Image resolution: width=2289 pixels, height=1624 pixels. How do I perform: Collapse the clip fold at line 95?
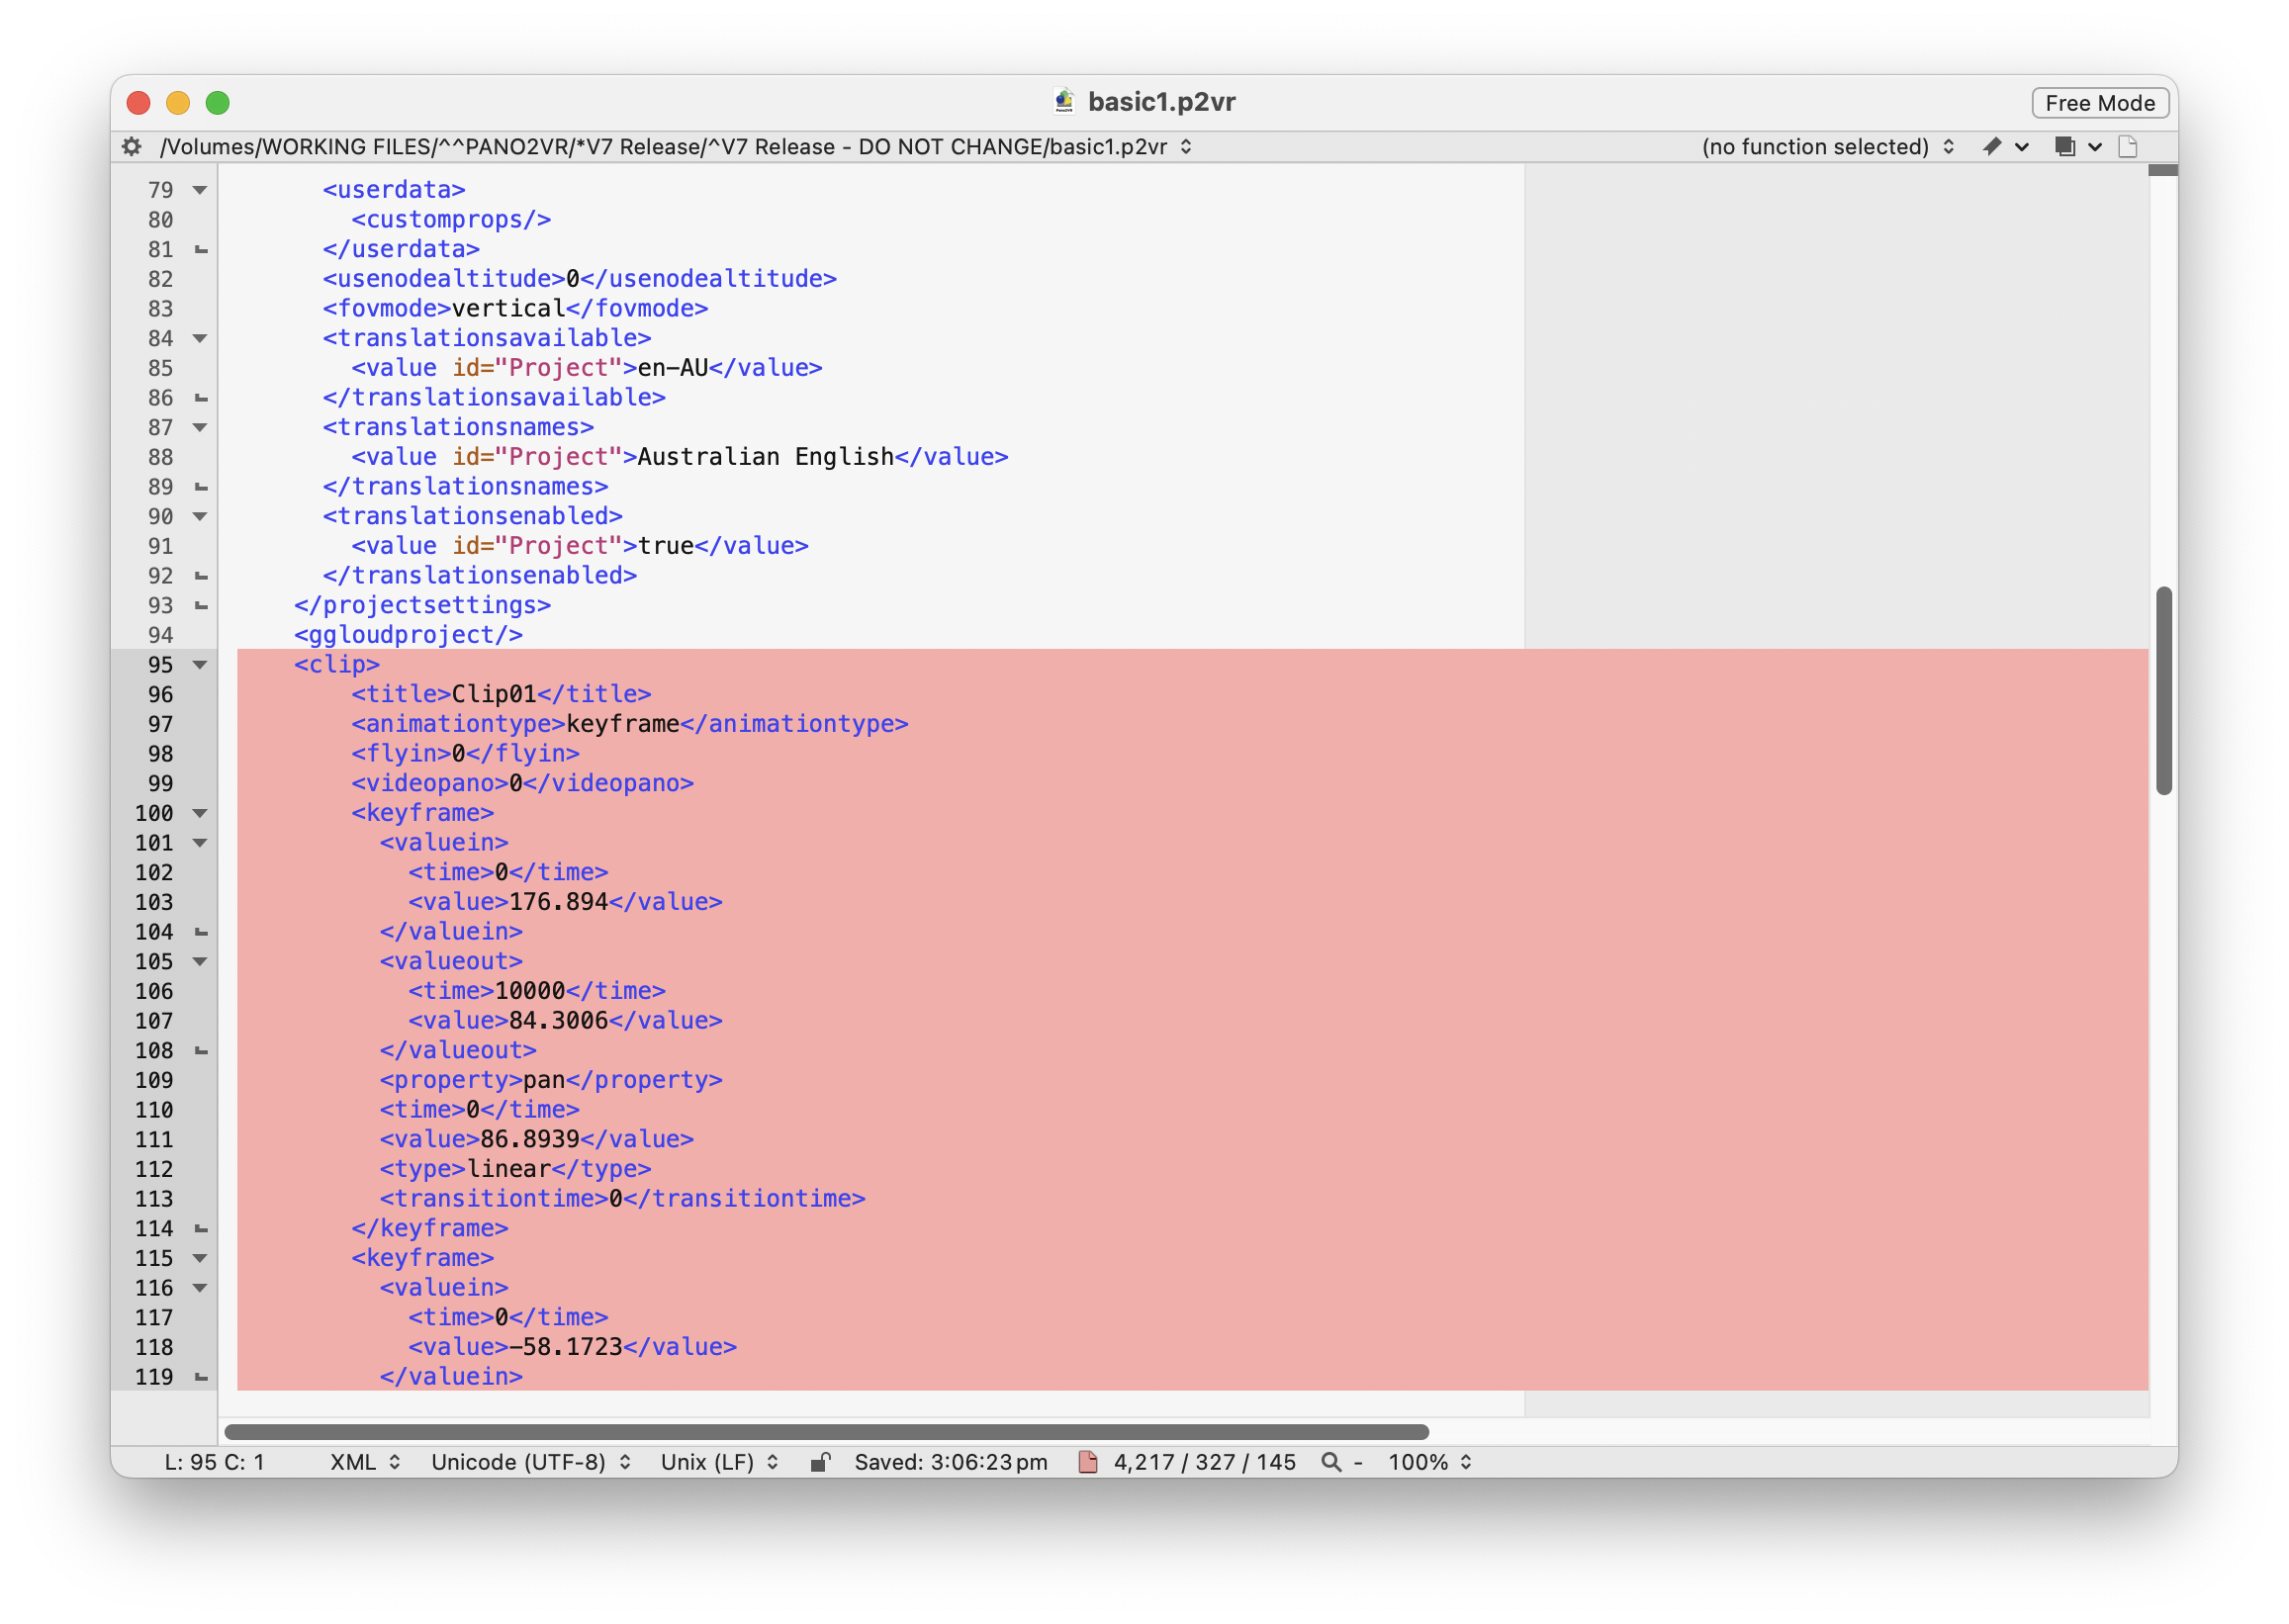tap(200, 665)
